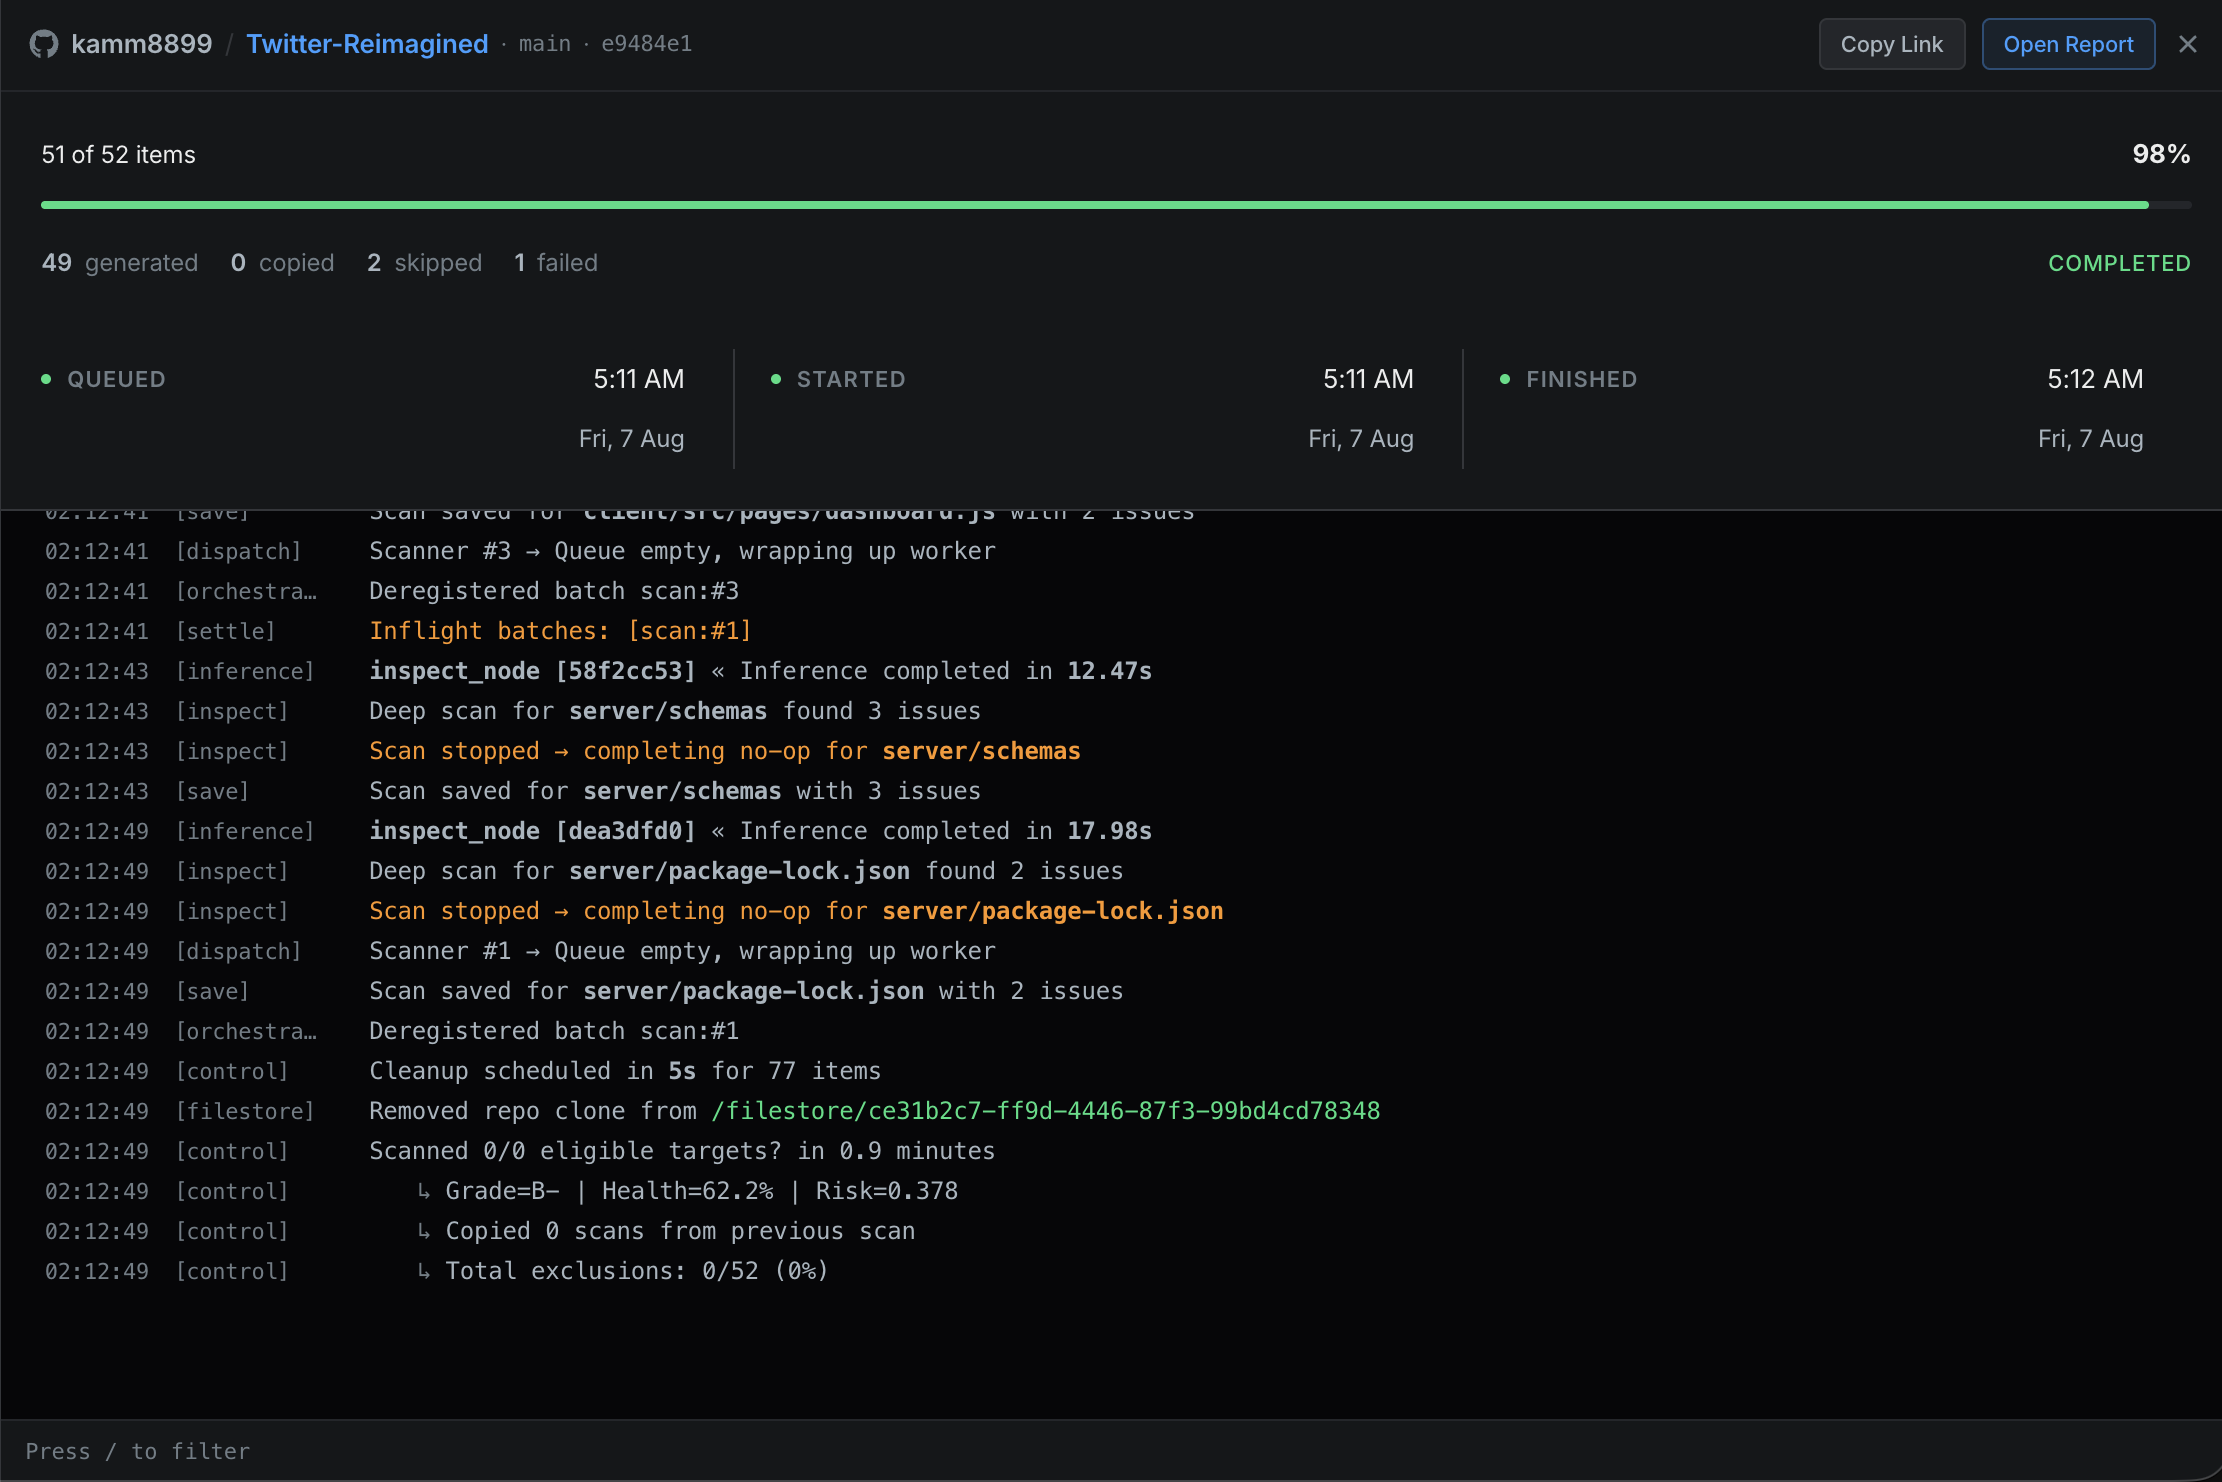Close the scan details panel

coord(2187,44)
